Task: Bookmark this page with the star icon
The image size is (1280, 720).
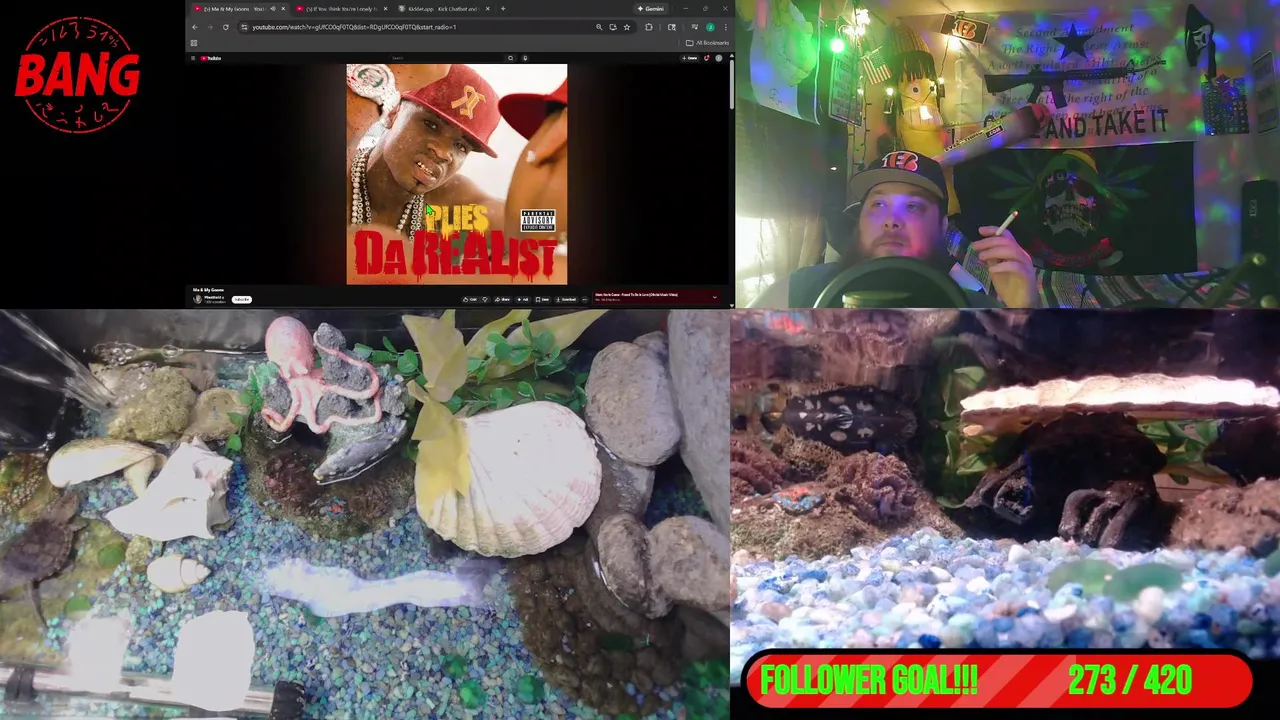Action: [627, 27]
